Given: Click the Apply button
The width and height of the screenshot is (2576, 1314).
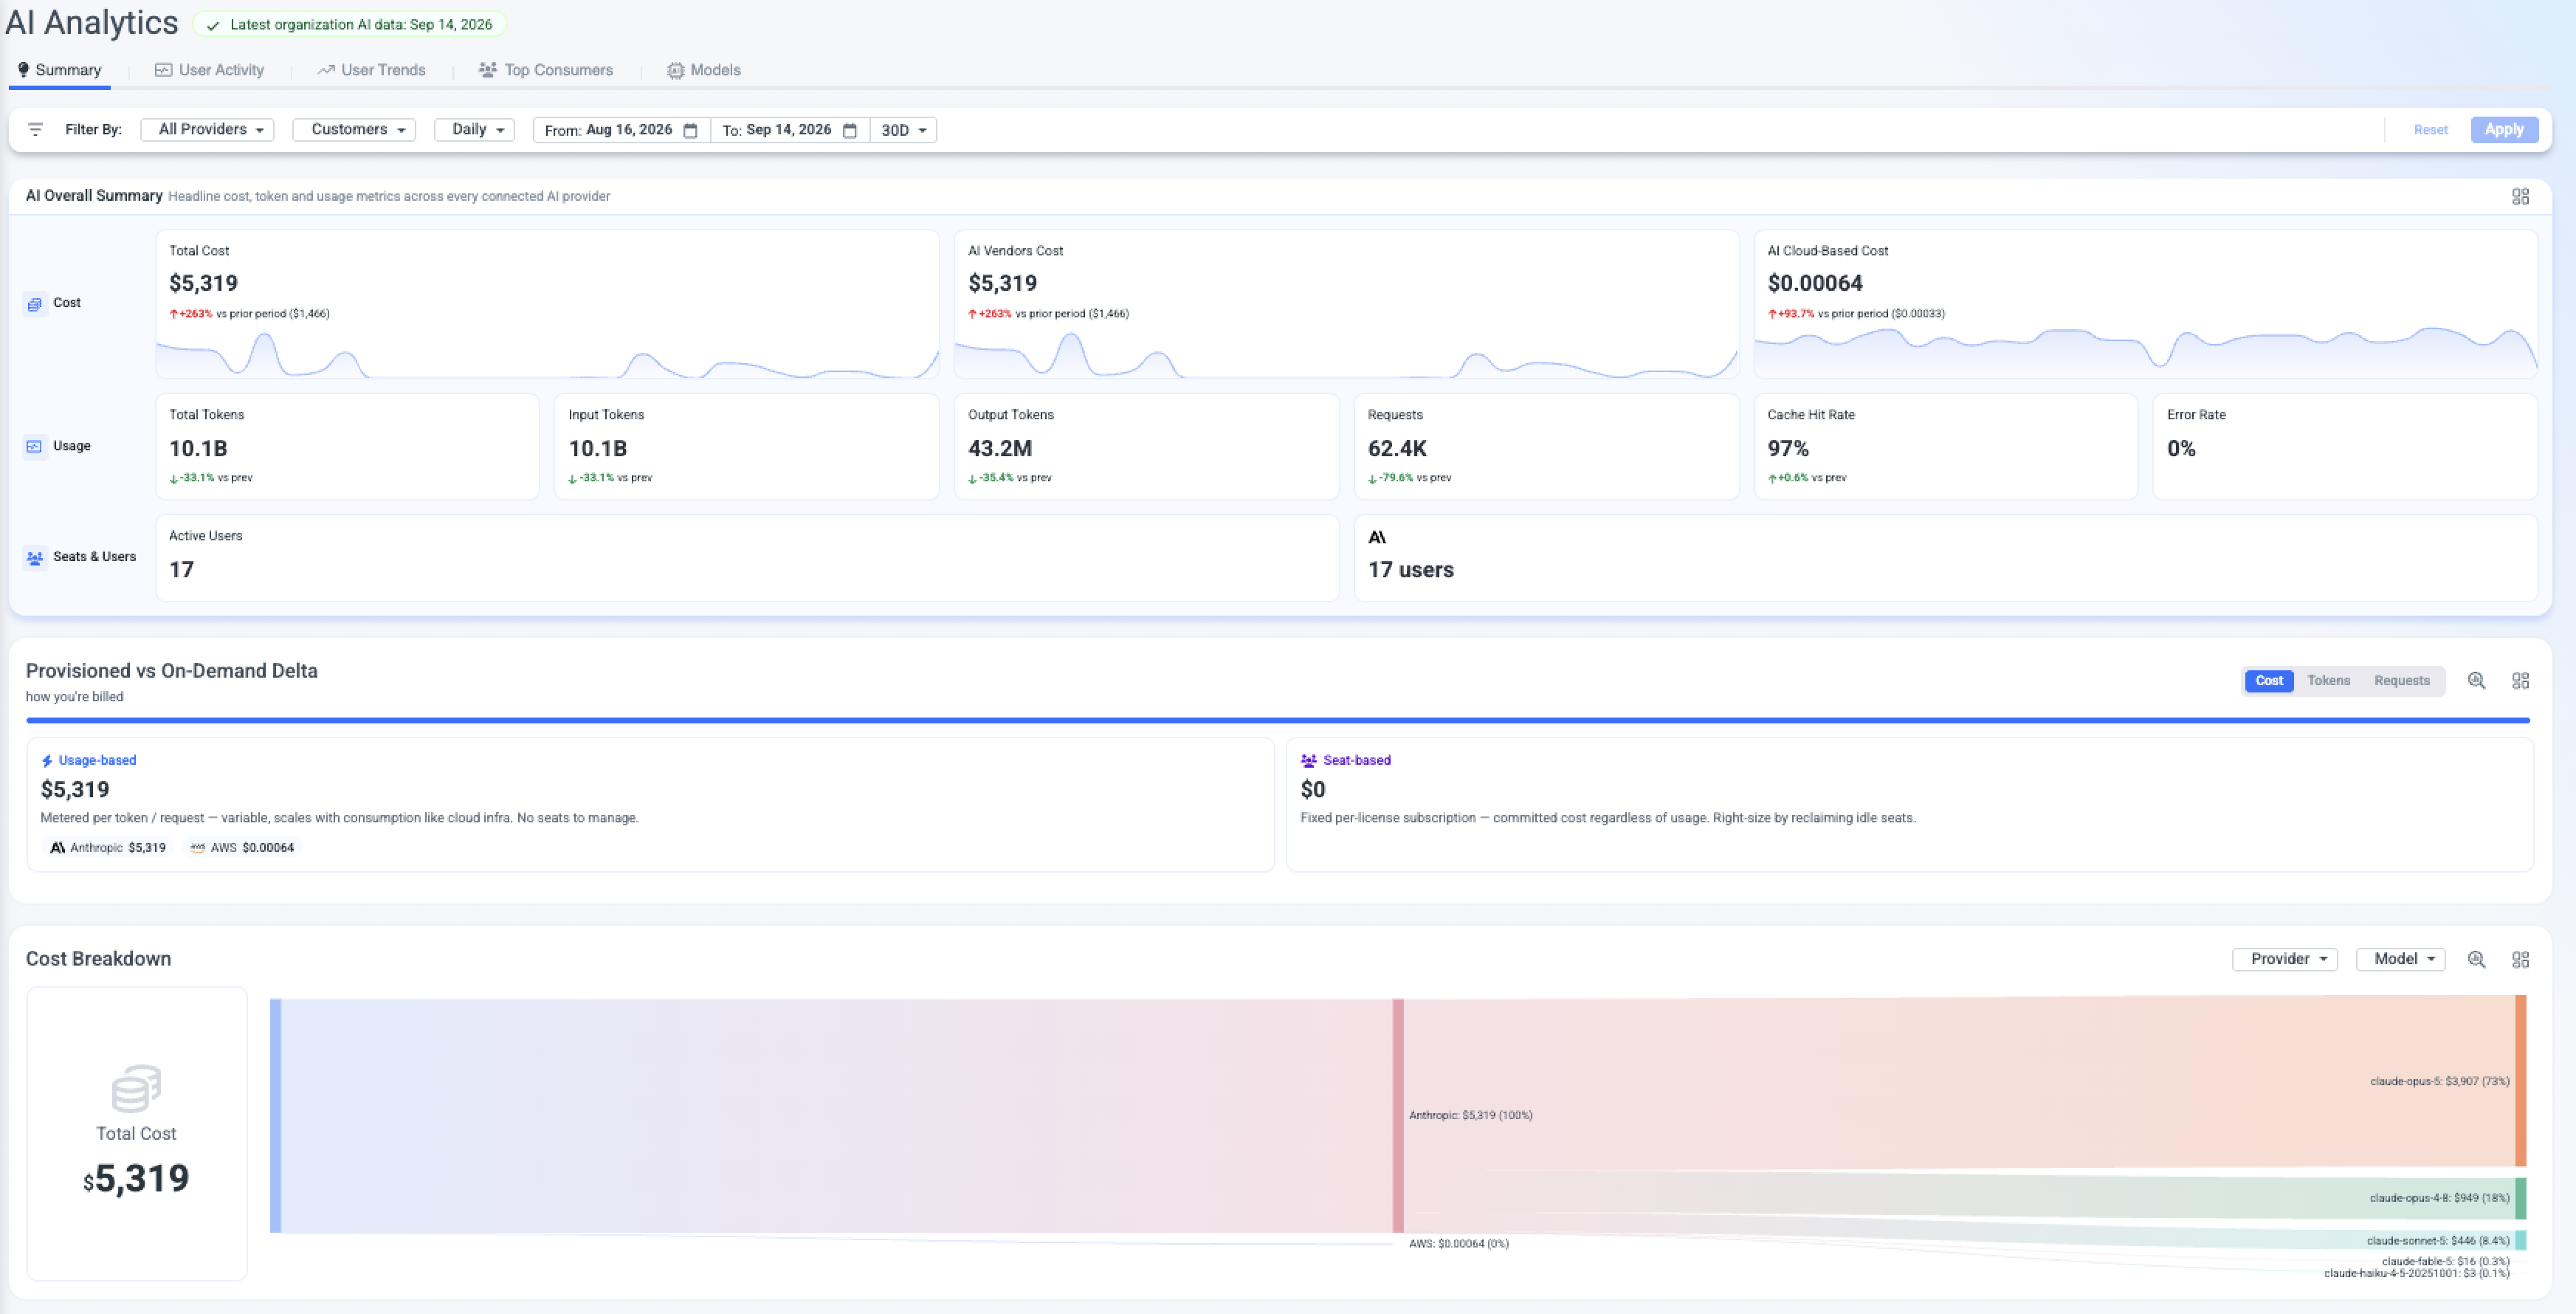Looking at the screenshot, I should click(x=2504, y=129).
